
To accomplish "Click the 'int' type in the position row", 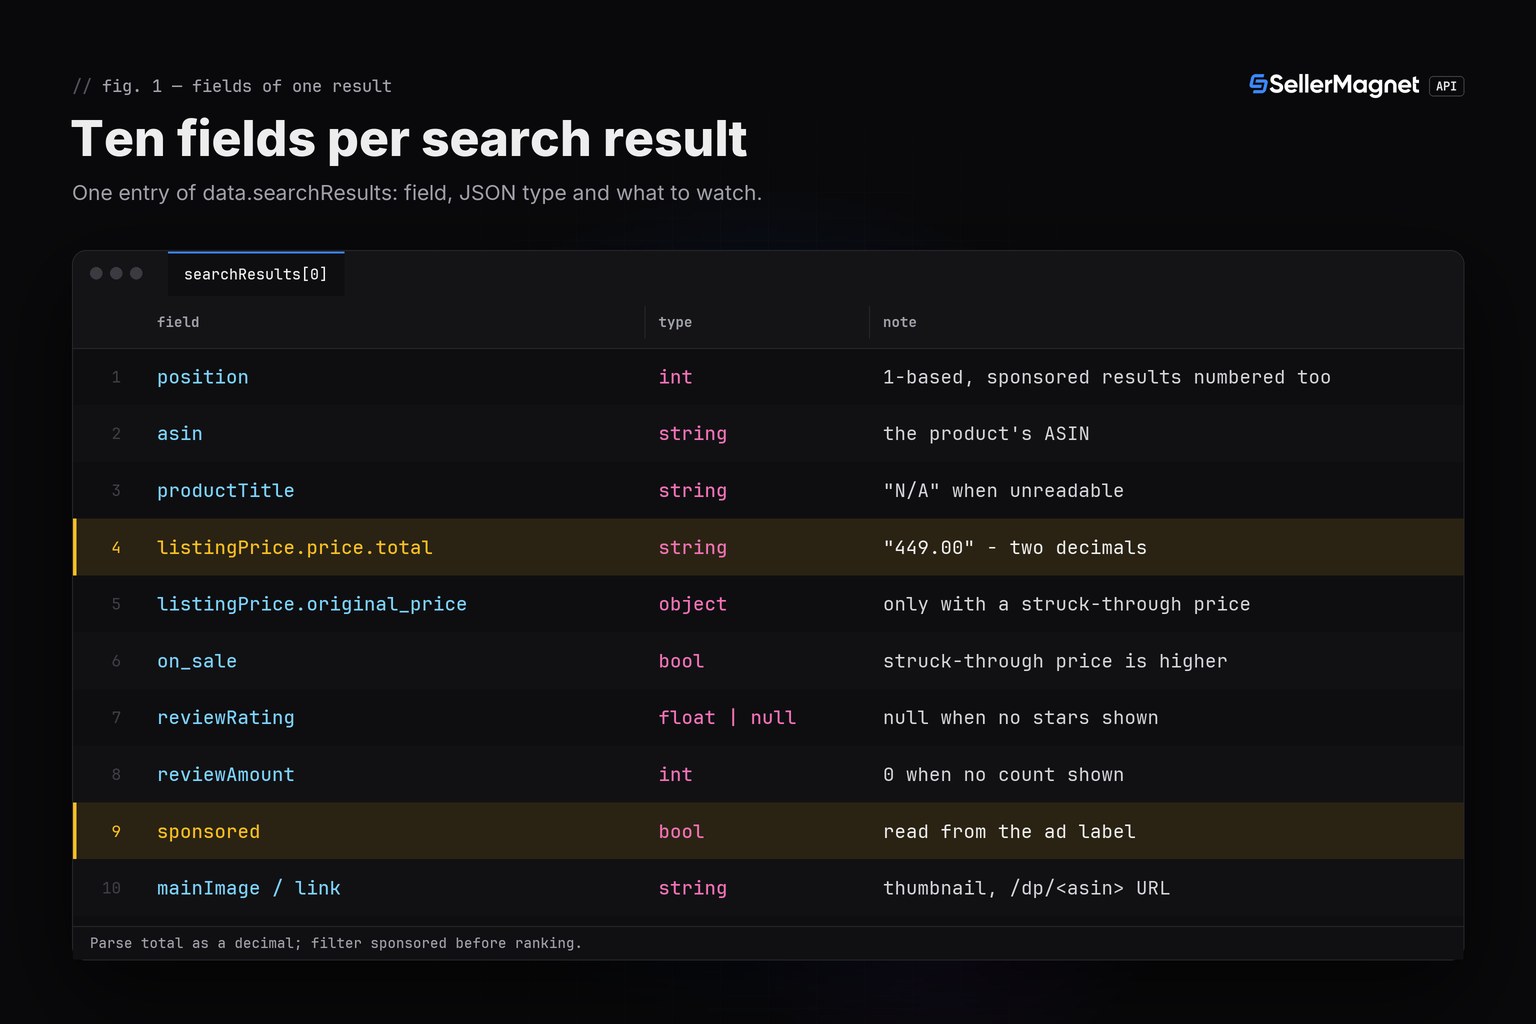I will tap(676, 377).
